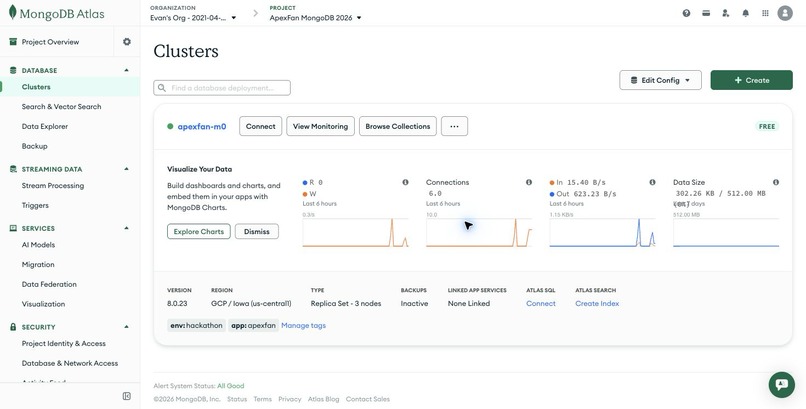Screen dimensions: 806x409
Task: Click the Explore Charts button
Action: point(198,231)
